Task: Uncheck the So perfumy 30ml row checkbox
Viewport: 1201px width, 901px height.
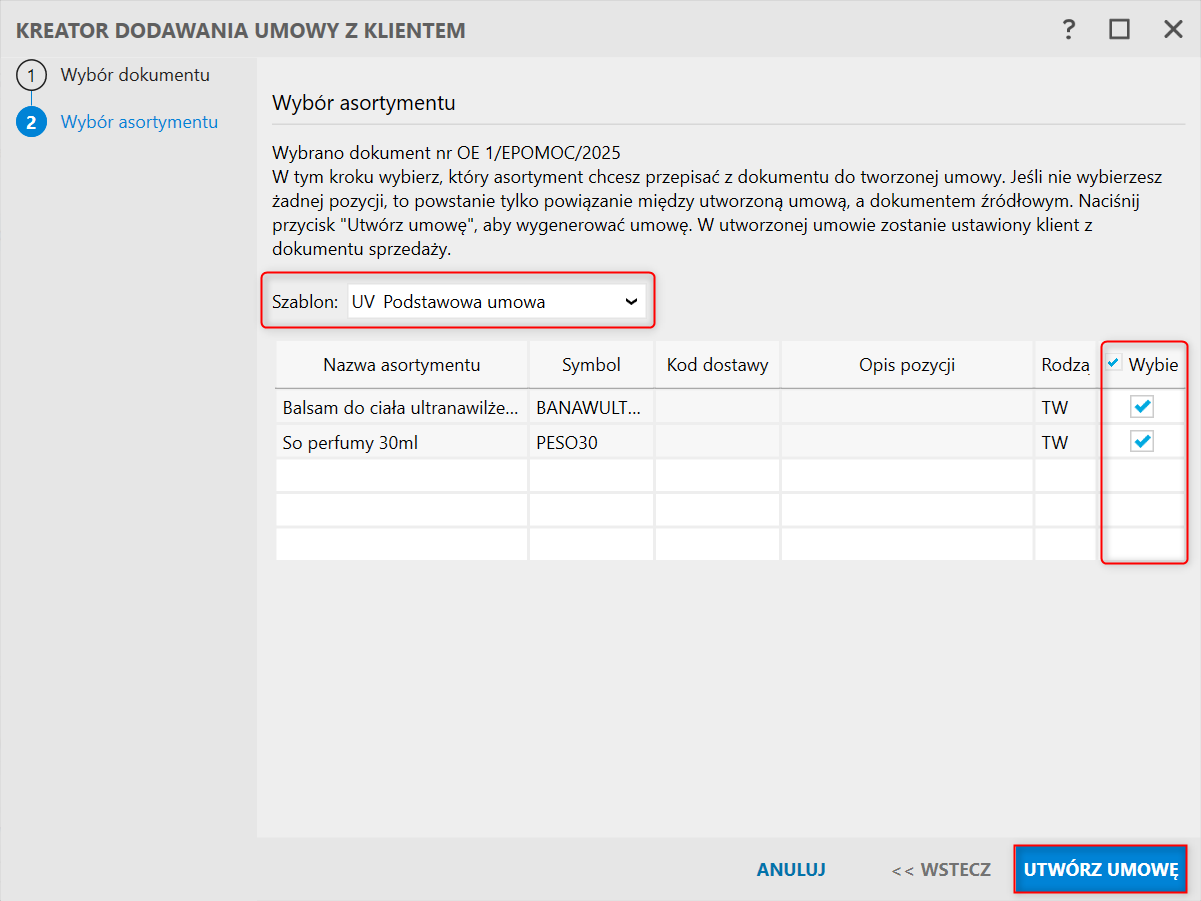Action: pos(1142,441)
